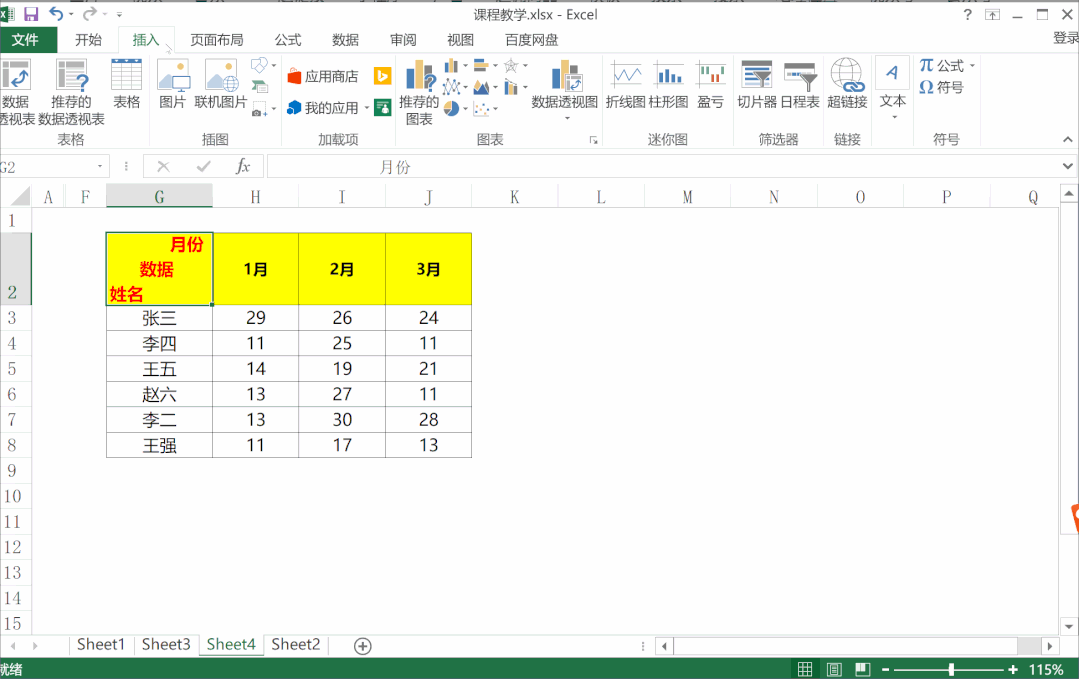Open the Name Box dropdown
The image size is (1079, 679).
(x=100, y=166)
